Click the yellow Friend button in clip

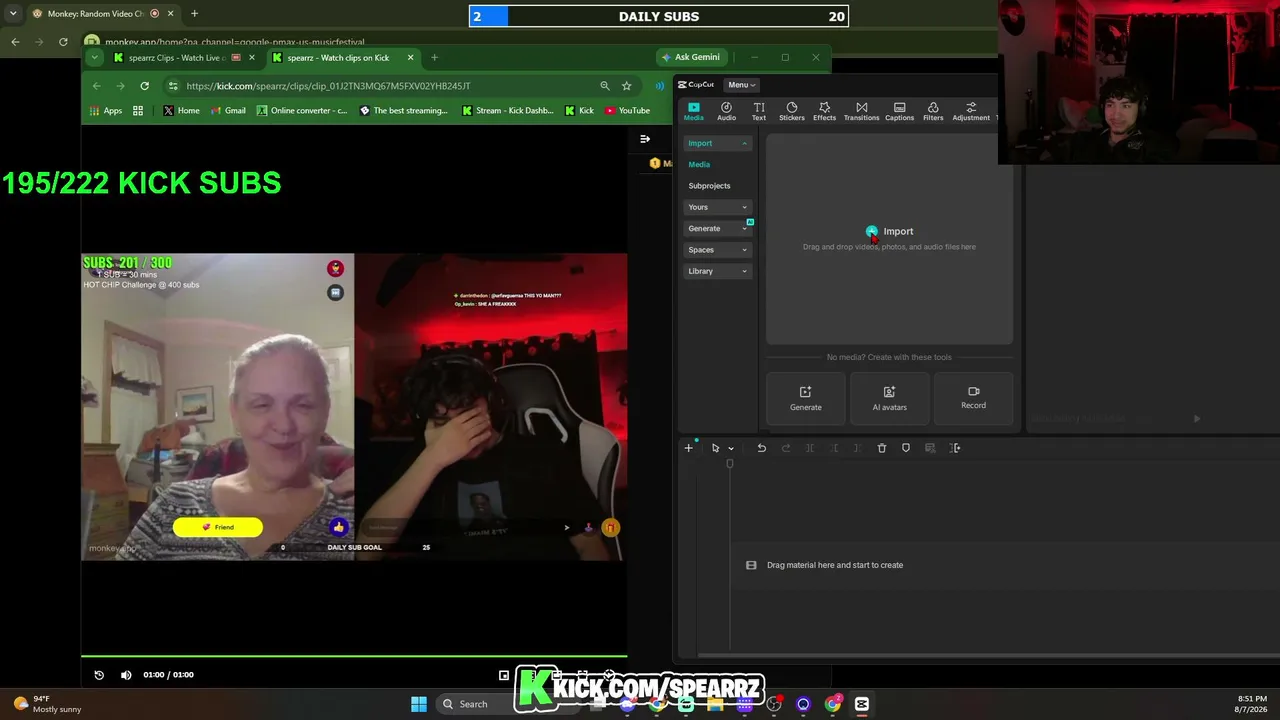pos(218,527)
